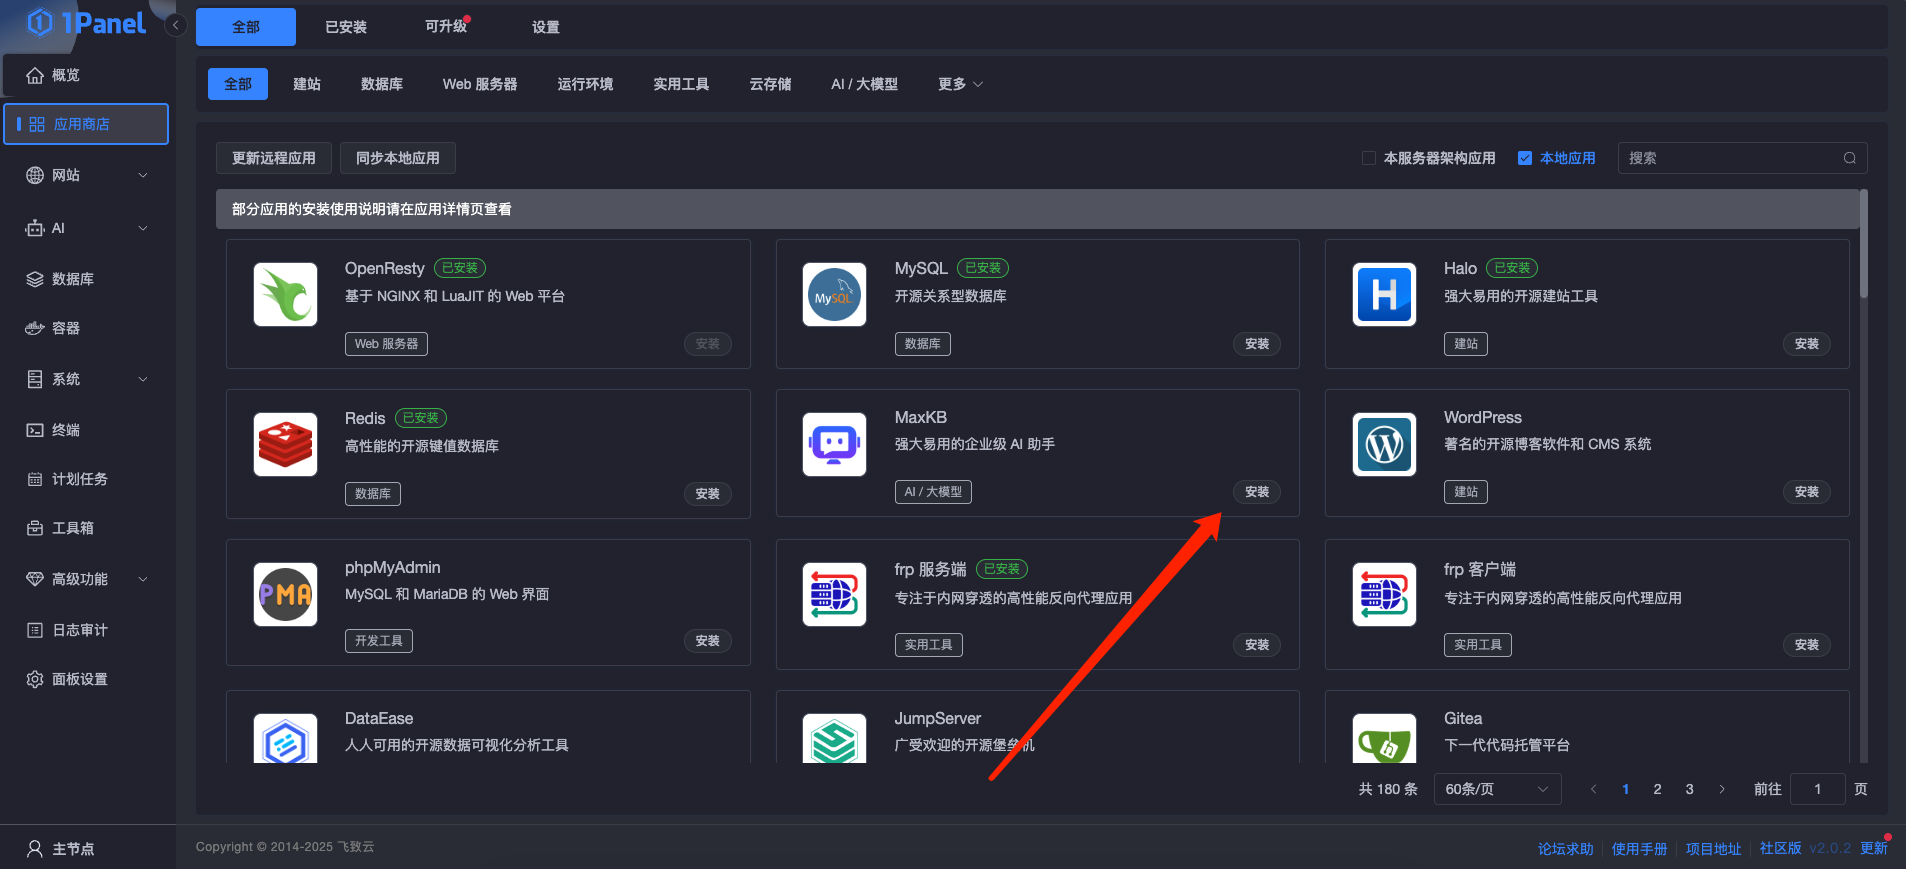Go to previous page arrow
The width and height of the screenshot is (1906, 869).
[x=1594, y=789]
